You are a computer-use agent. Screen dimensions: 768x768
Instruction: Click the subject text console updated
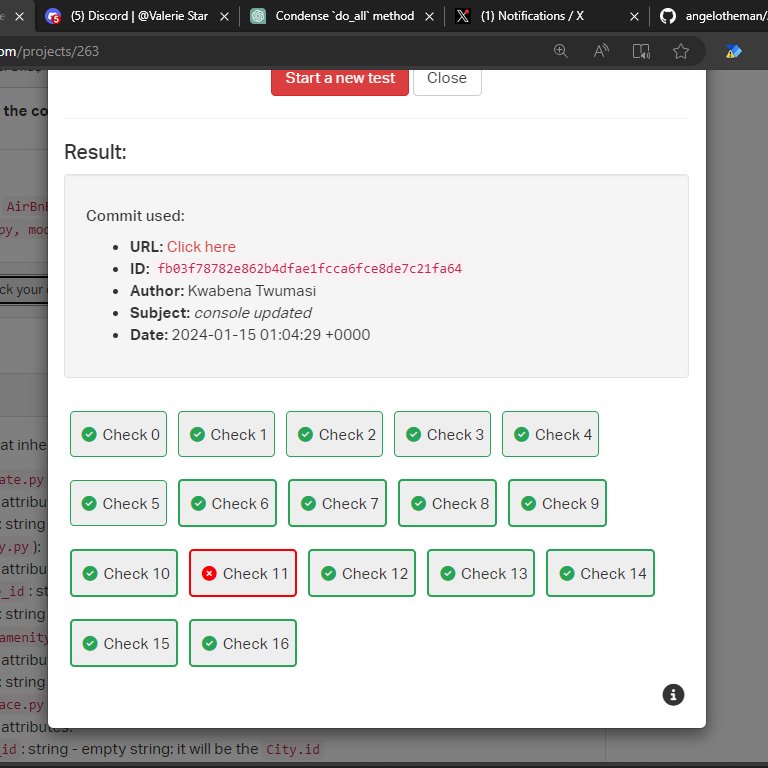(253, 312)
